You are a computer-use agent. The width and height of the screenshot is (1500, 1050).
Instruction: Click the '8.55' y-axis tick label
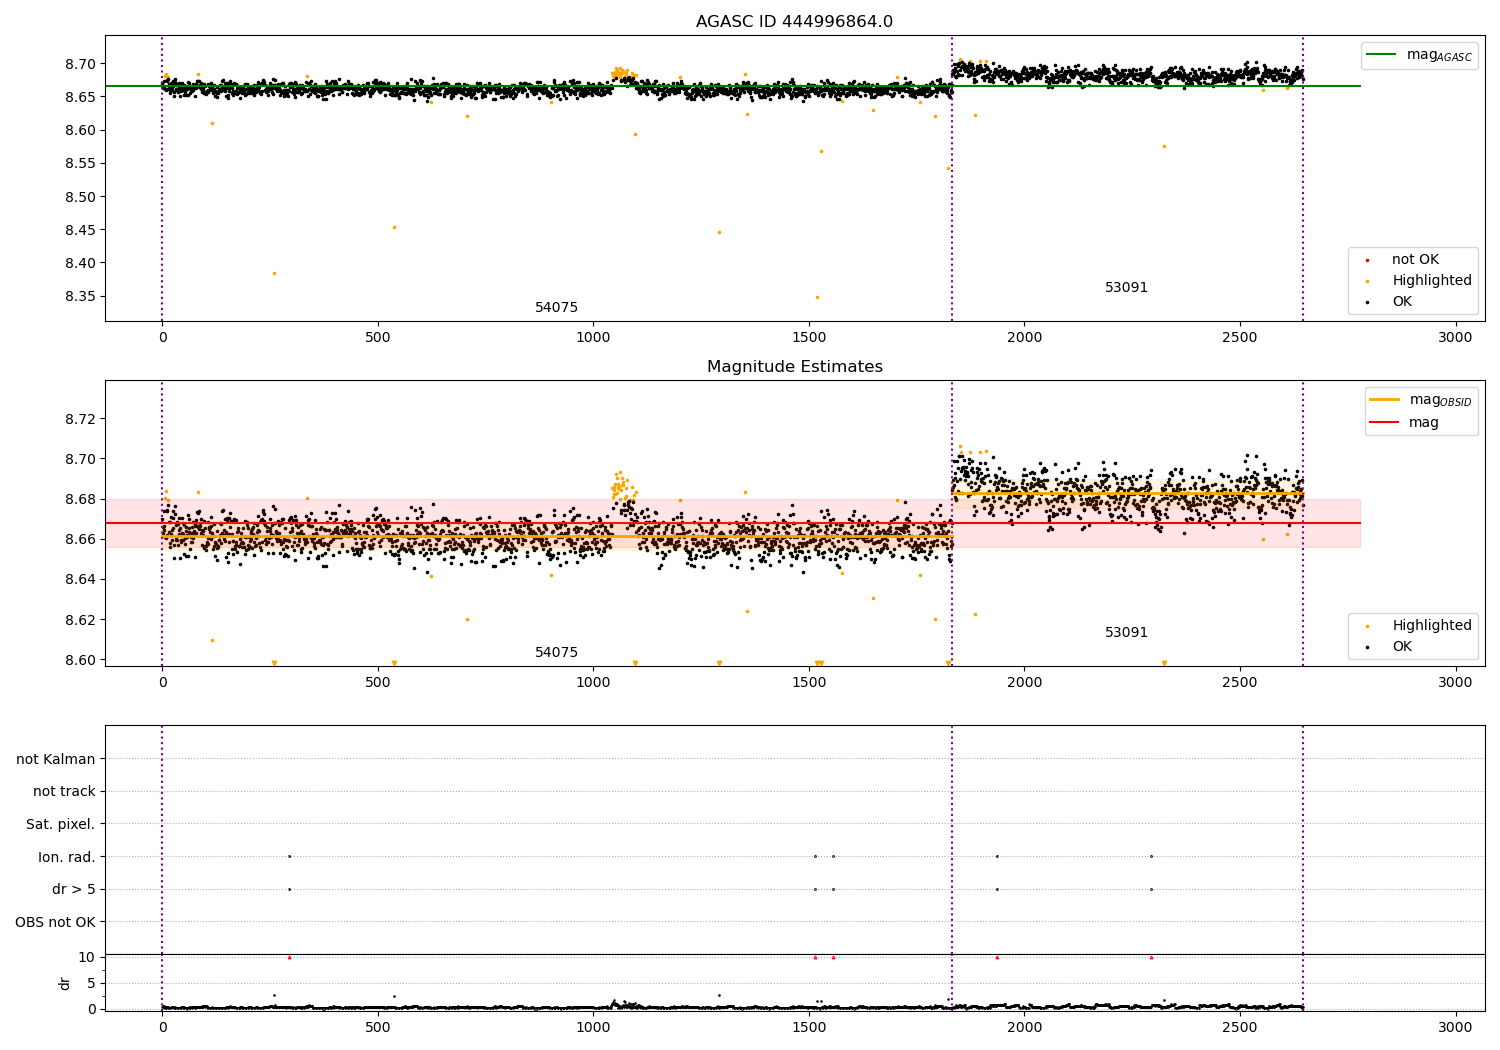pos(80,164)
